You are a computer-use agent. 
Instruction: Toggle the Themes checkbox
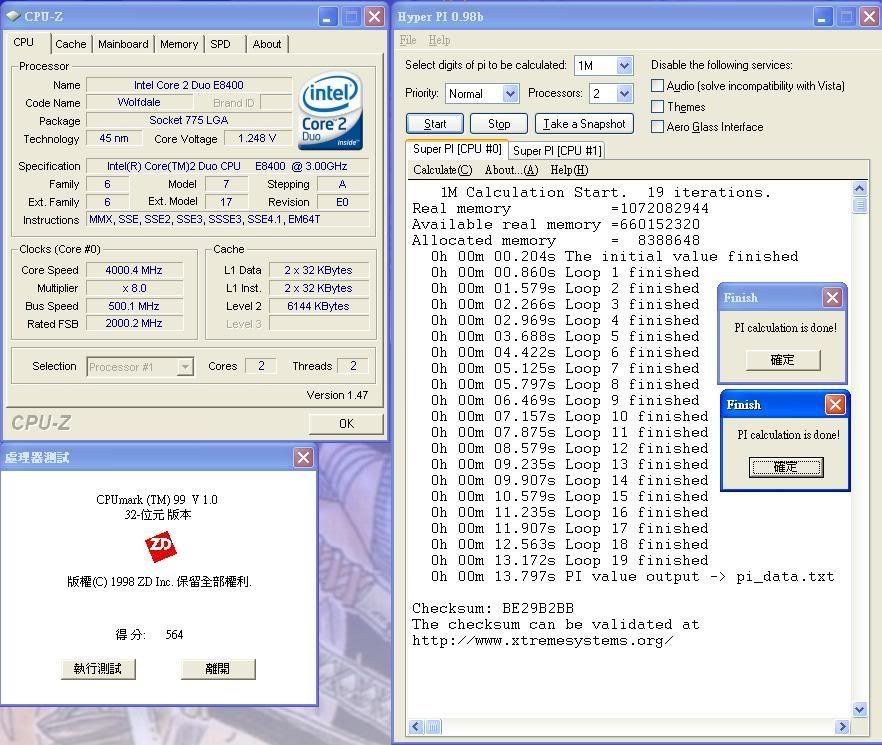tap(657, 106)
